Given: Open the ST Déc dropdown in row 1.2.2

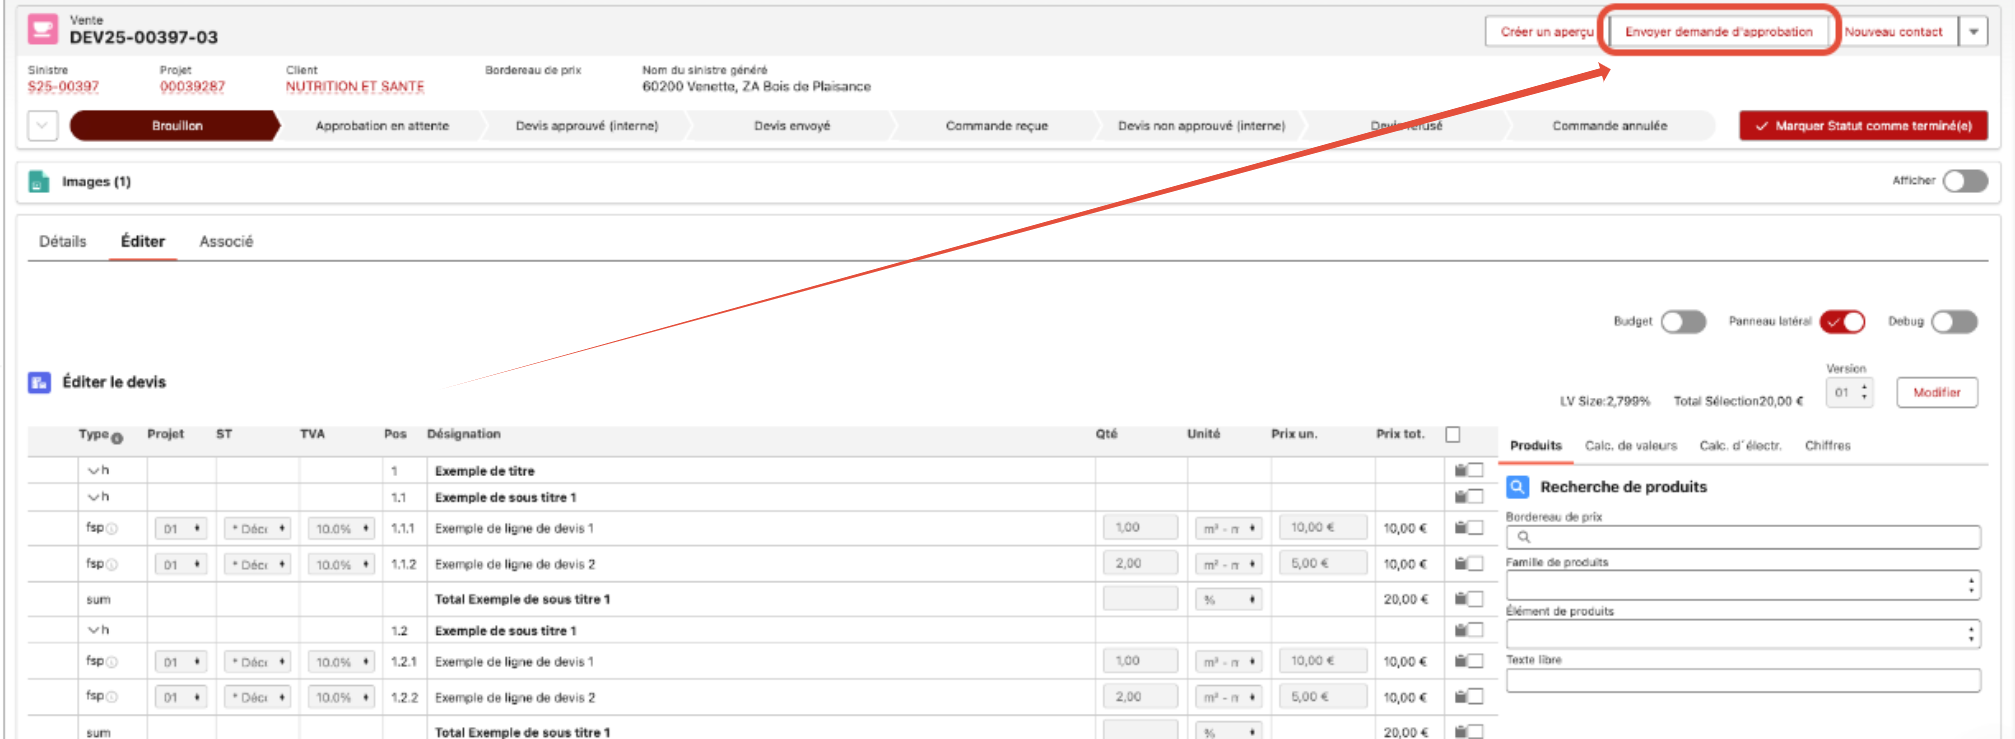Looking at the screenshot, I should coord(257,697).
